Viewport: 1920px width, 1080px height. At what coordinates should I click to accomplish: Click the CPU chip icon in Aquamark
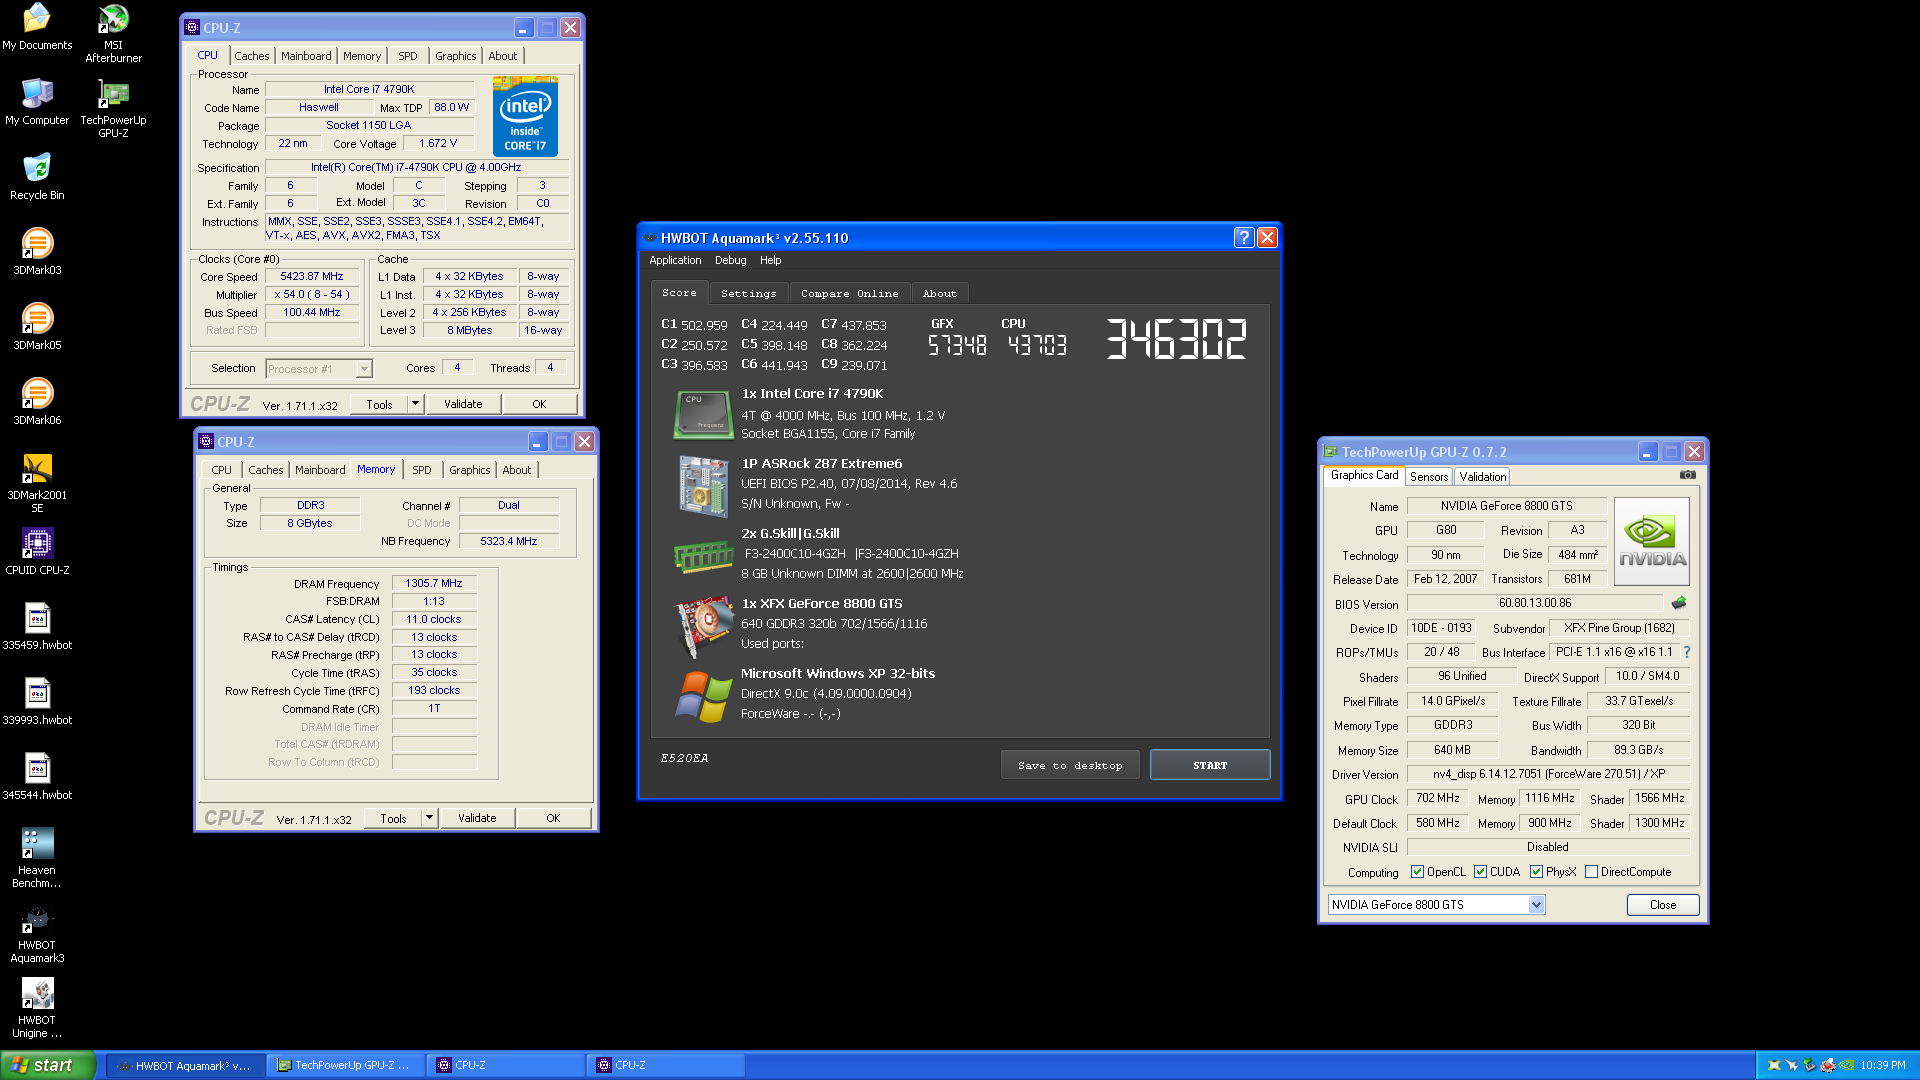pos(704,414)
